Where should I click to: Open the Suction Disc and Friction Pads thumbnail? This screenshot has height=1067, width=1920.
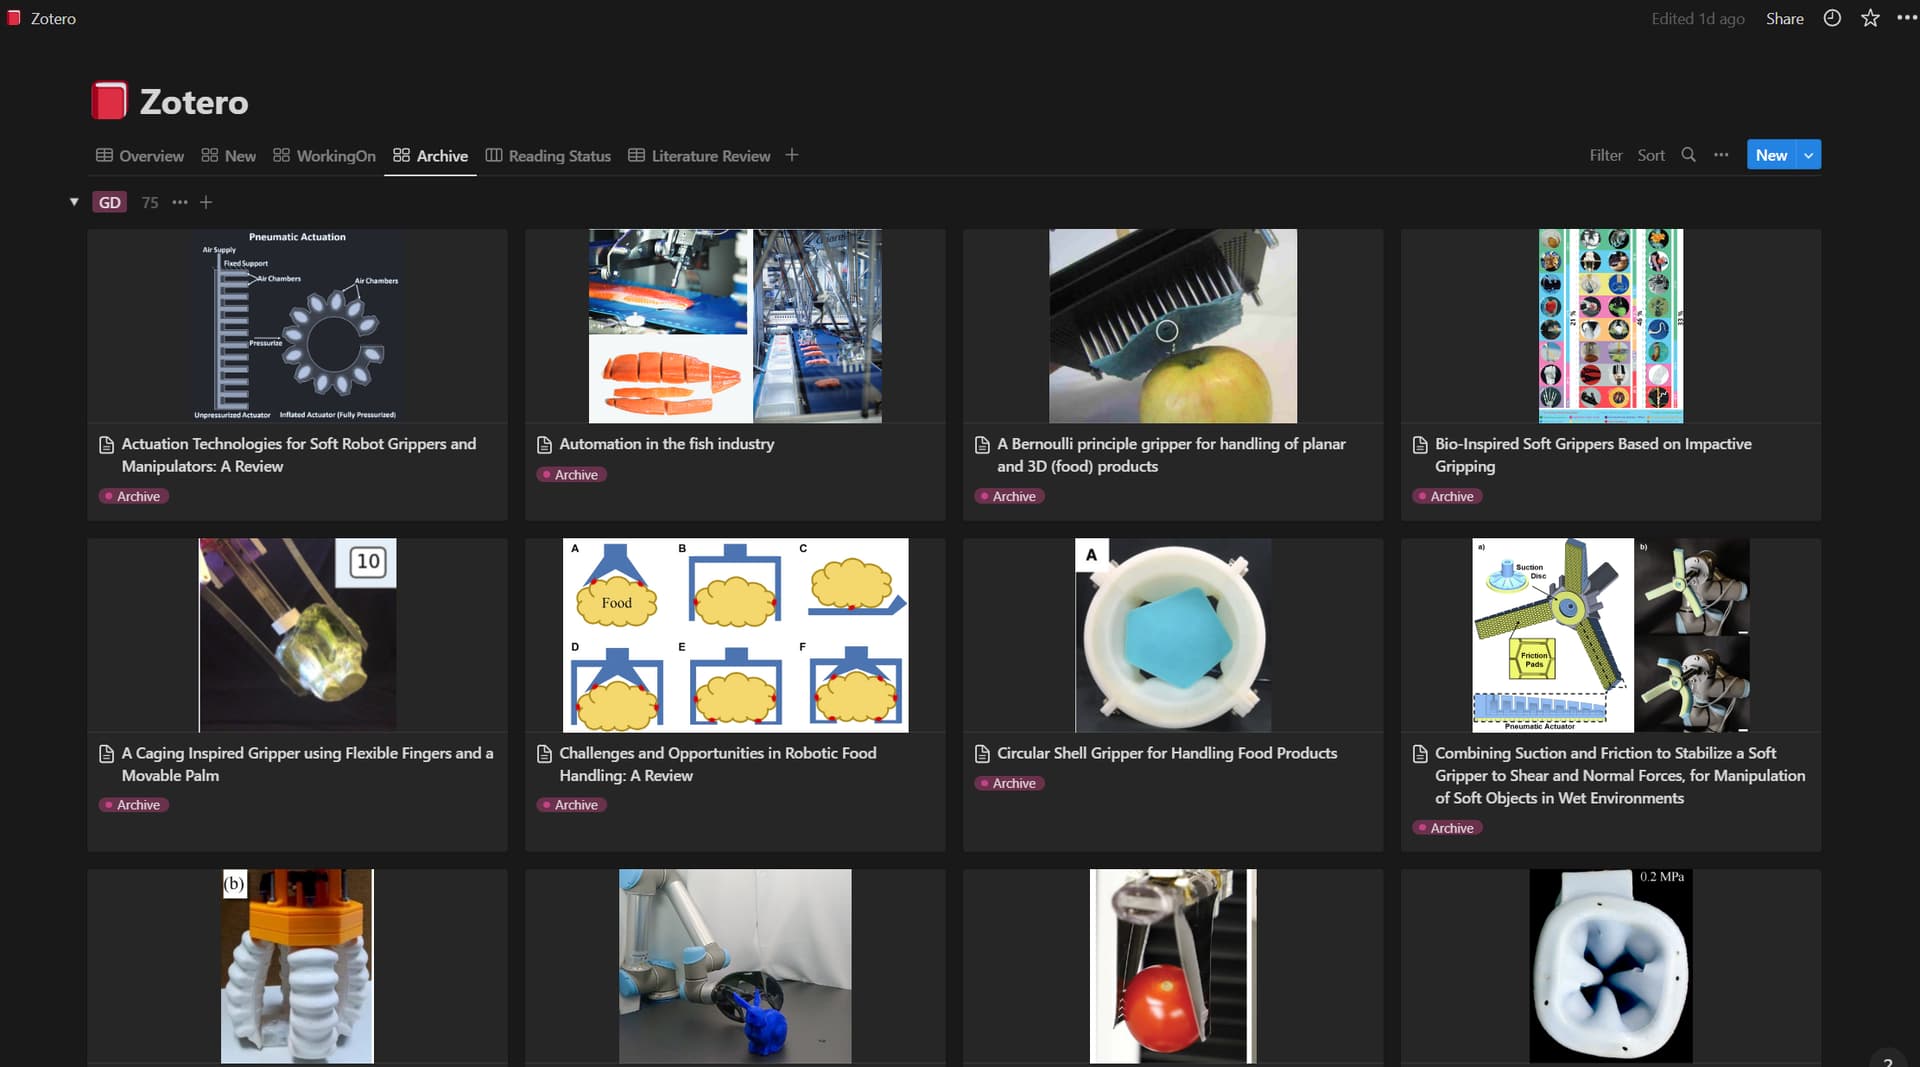click(x=1610, y=635)
